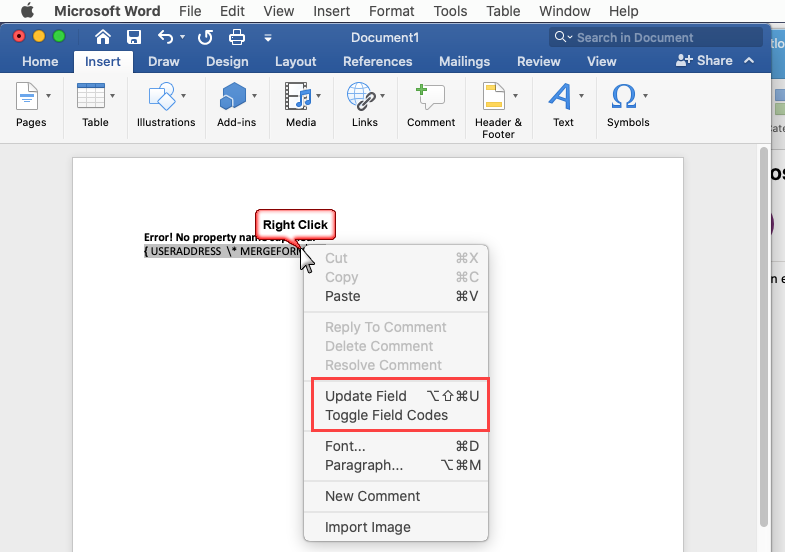This screenshot has height=552, width=785.
Task: Open the Tools menu
Action: click(450, 11)
